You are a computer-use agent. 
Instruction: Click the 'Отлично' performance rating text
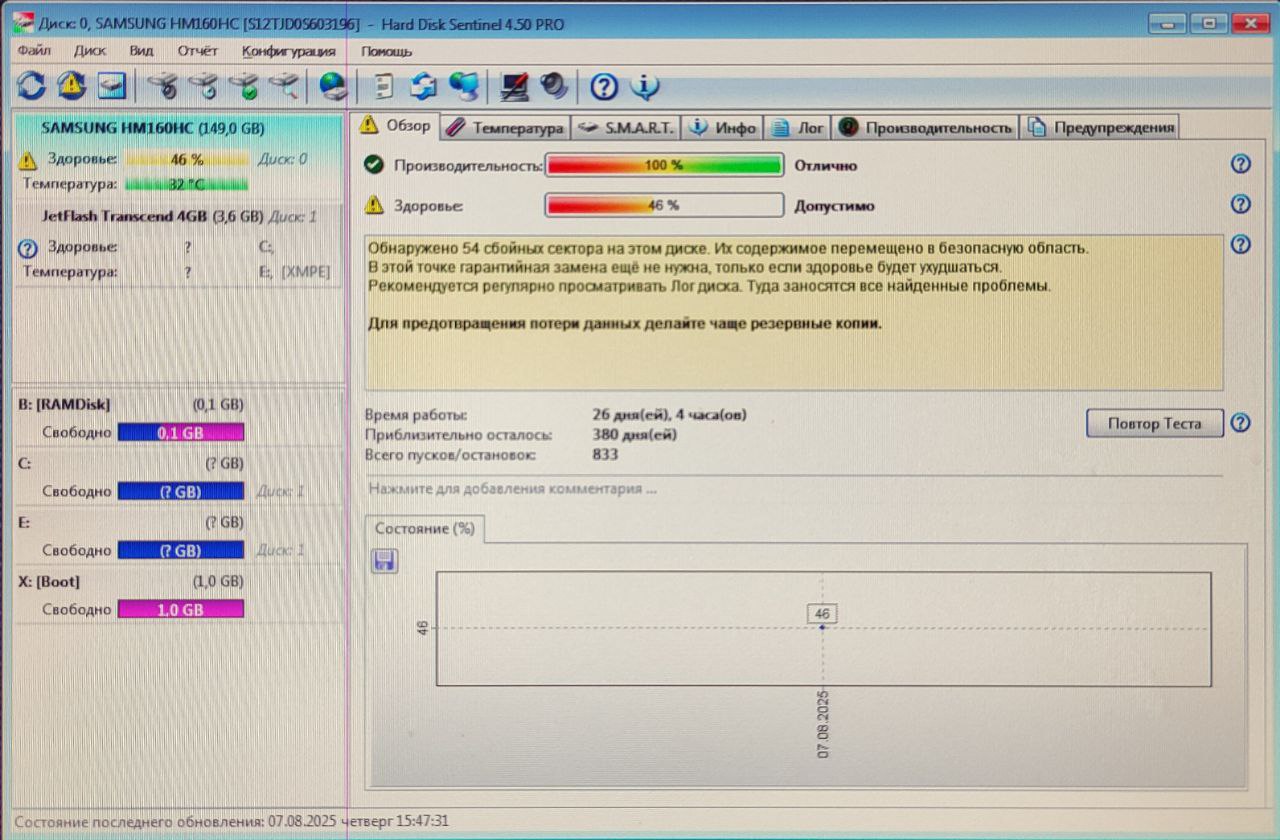click(826, 166)
